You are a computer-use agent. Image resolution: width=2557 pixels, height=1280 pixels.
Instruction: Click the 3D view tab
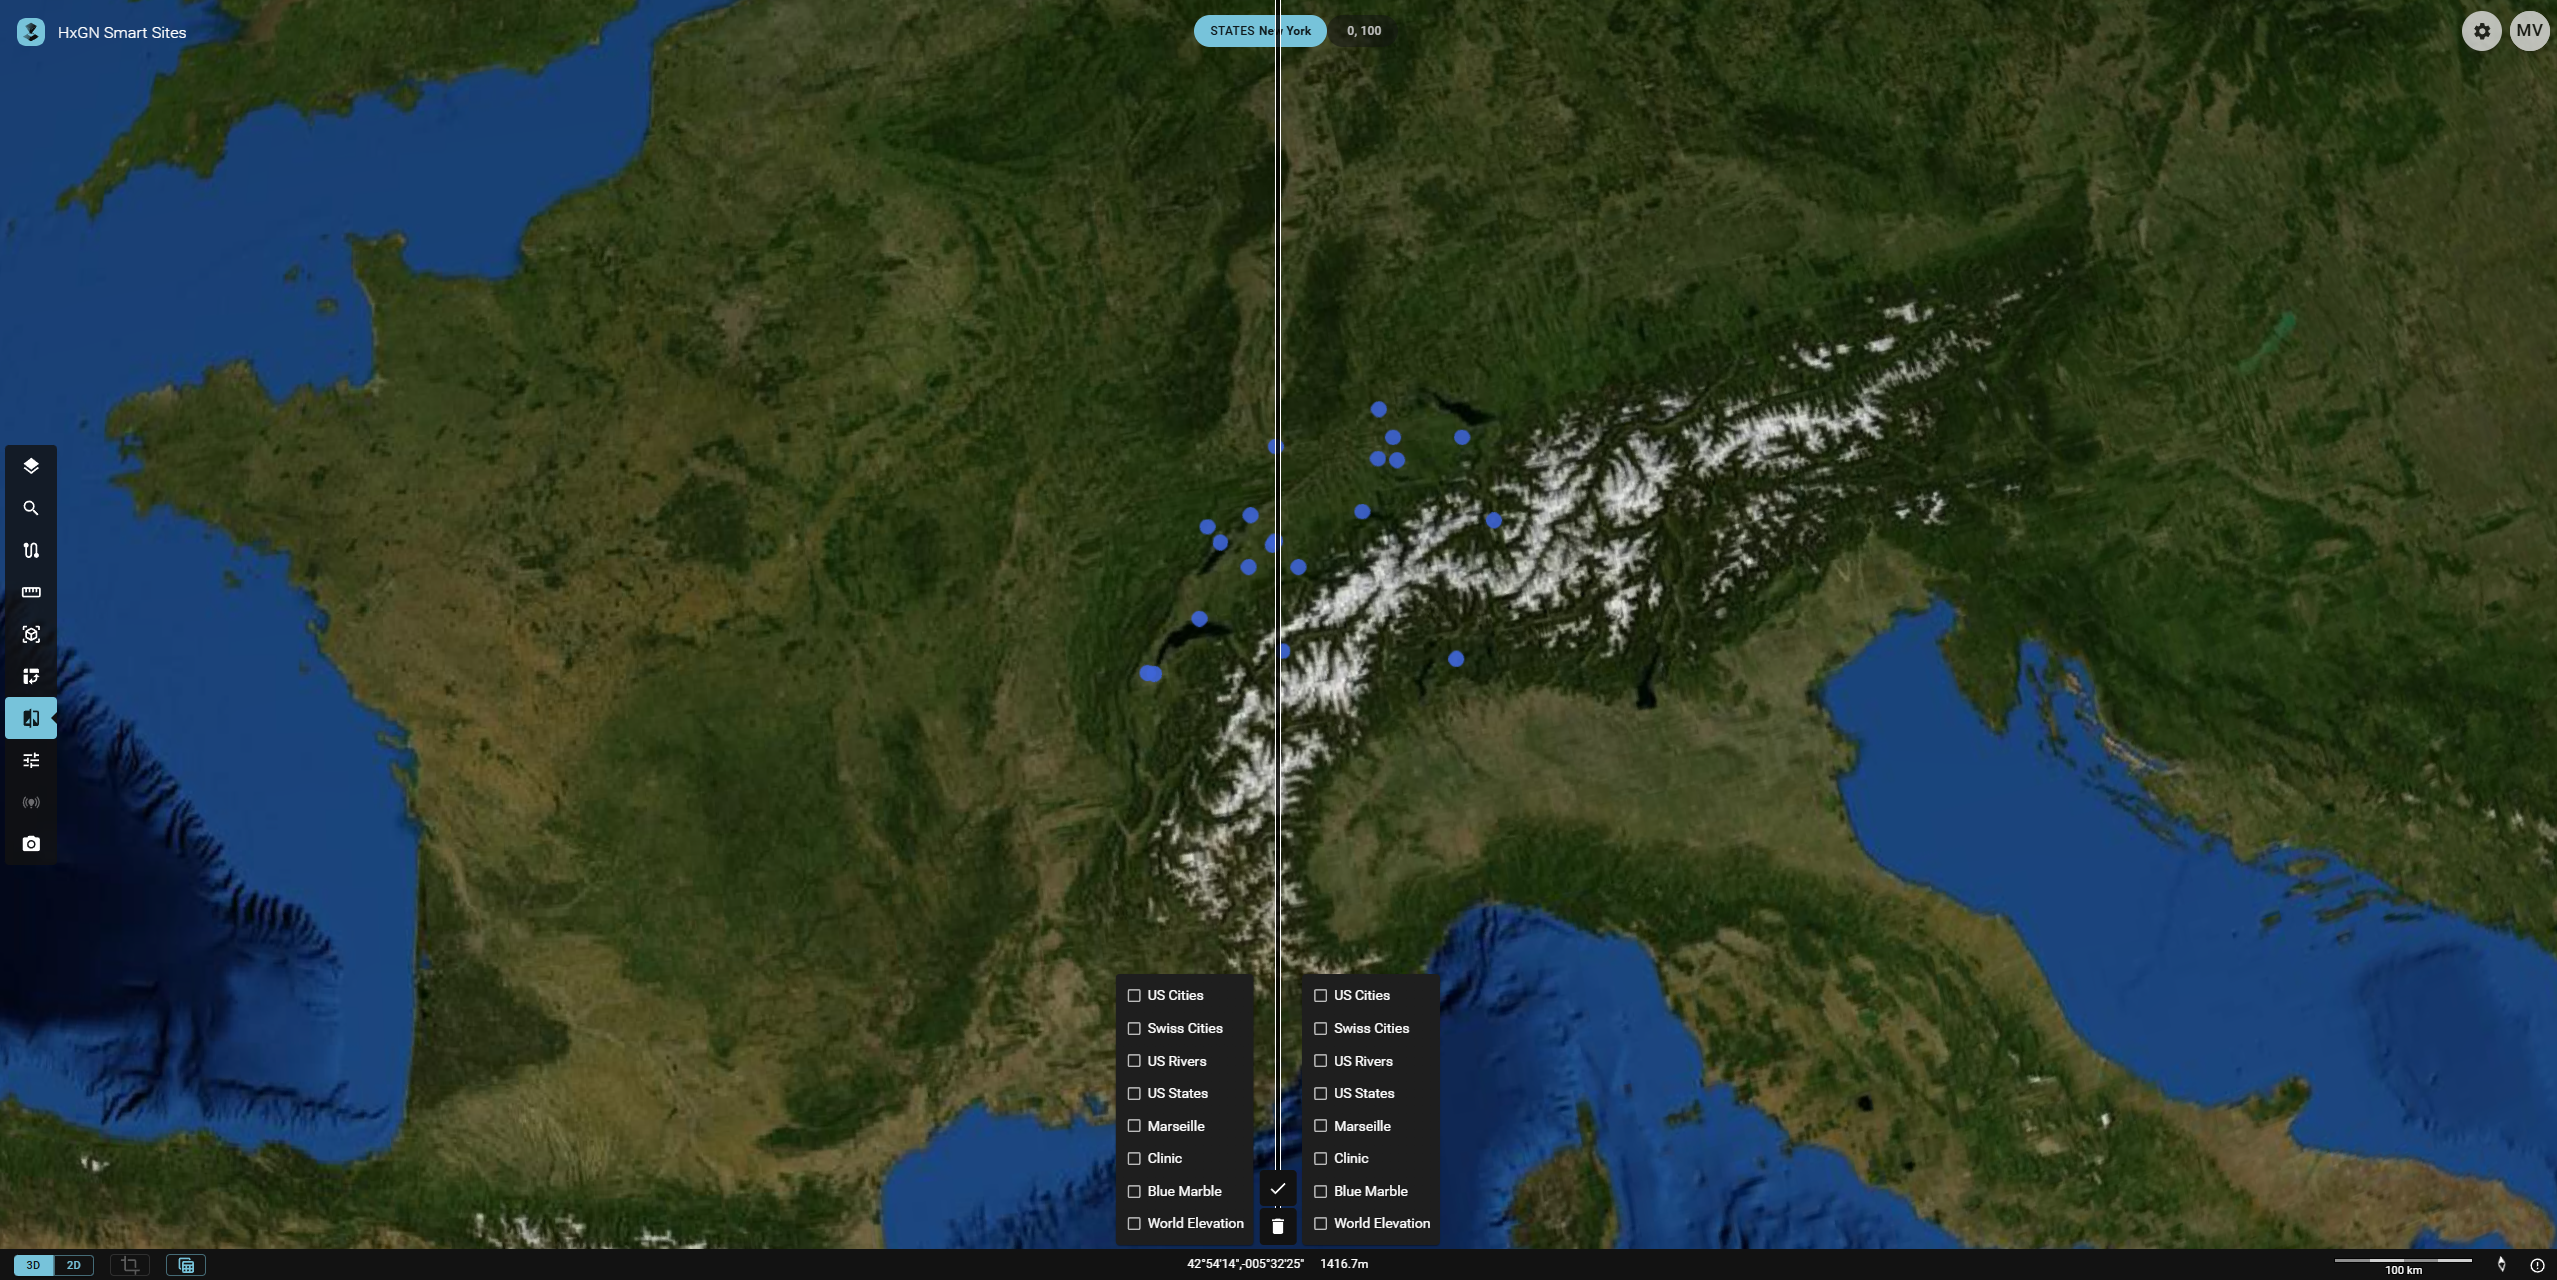click(x=33, y=1264)
